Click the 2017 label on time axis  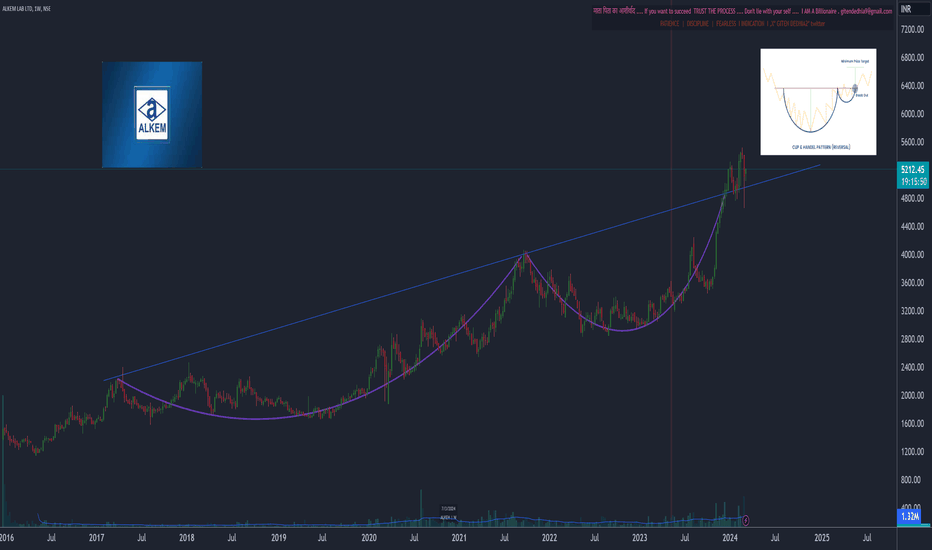(x=96, y=538)
